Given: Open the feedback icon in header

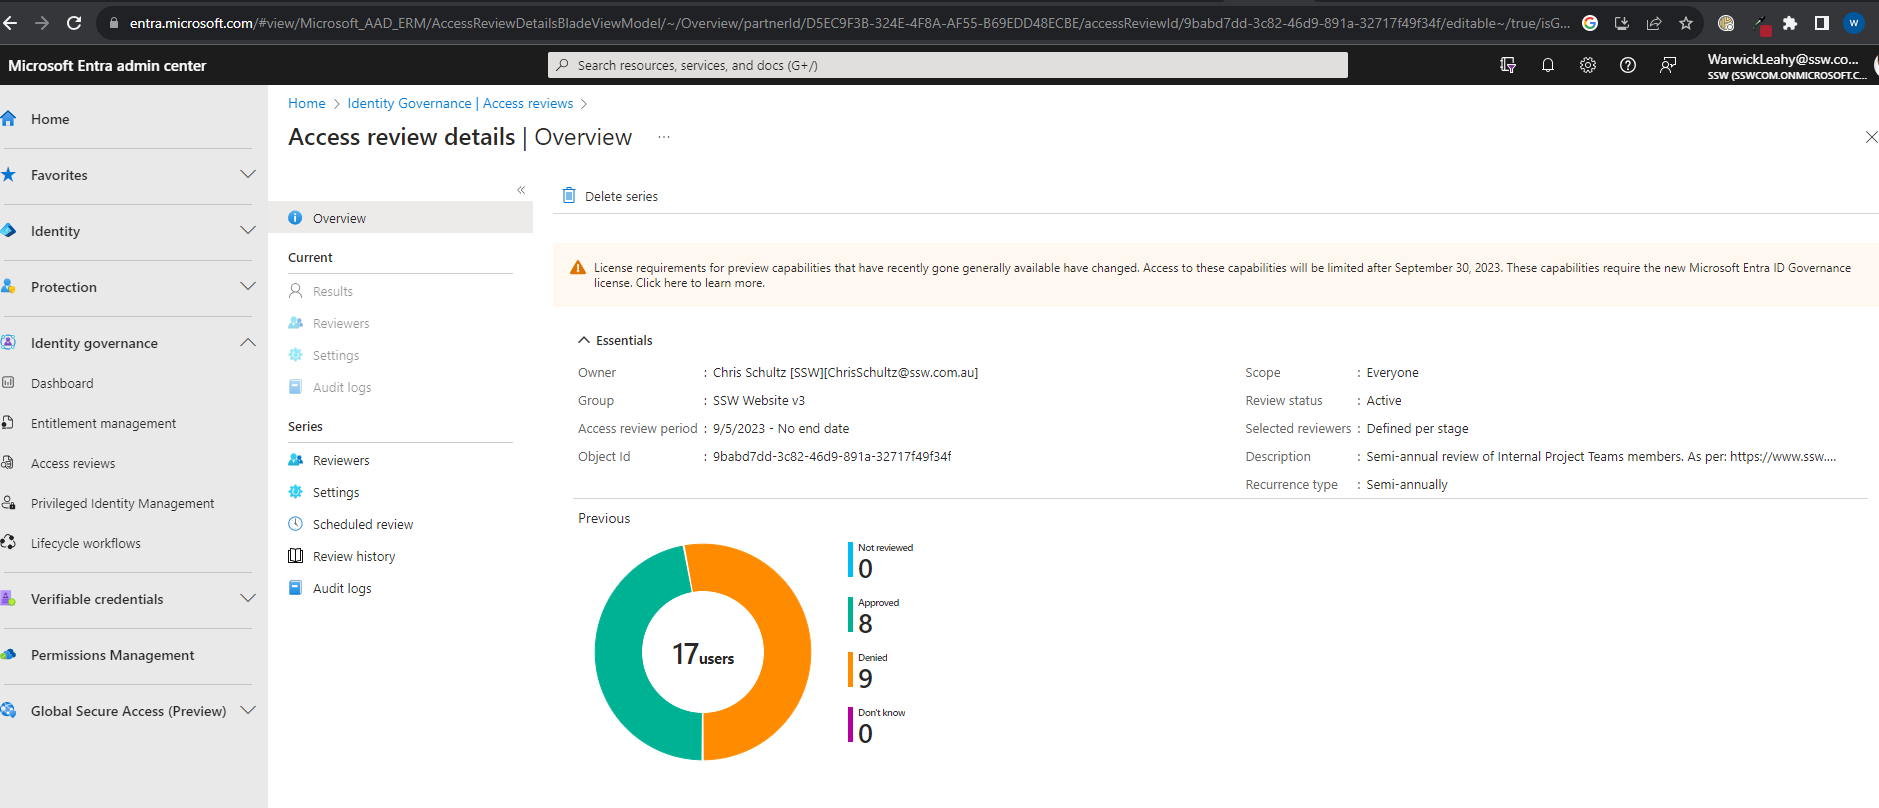Looking at the screenshot, I should point(1667,65).
